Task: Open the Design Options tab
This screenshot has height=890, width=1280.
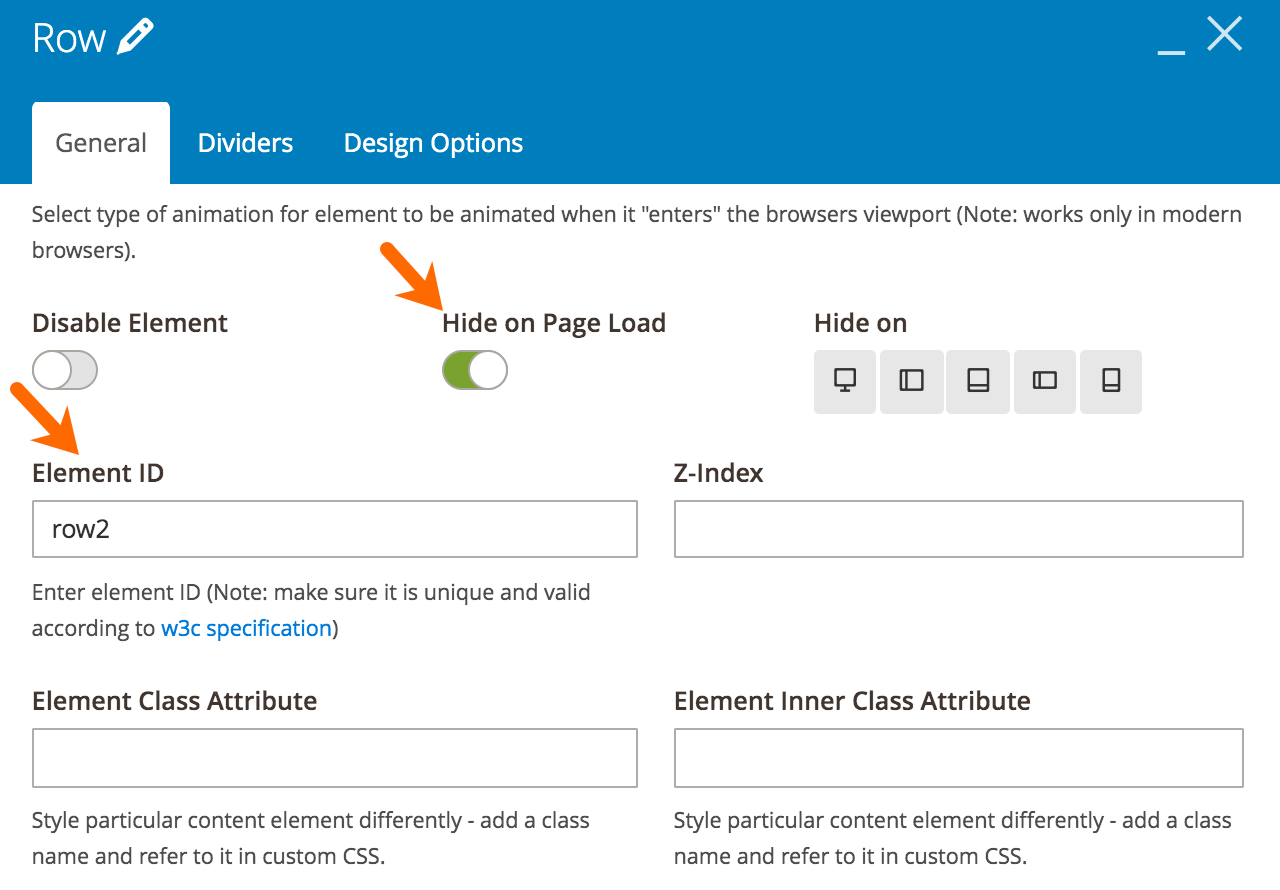Action: [432, 142]
